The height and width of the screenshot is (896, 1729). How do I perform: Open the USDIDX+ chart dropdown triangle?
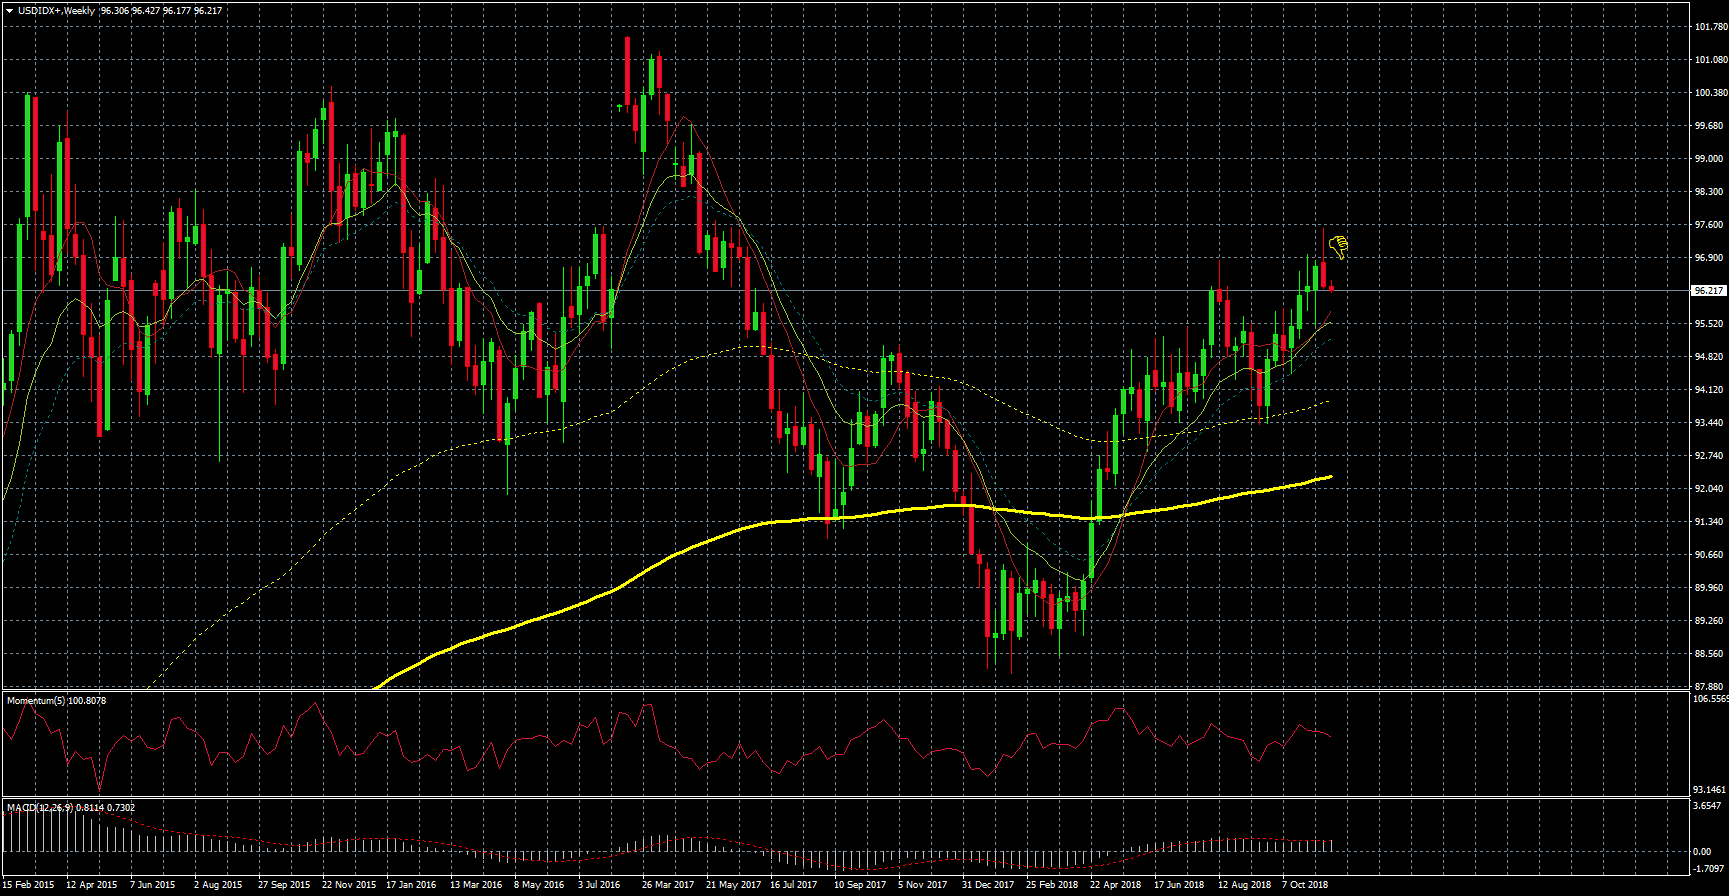[x=9, y=11]
